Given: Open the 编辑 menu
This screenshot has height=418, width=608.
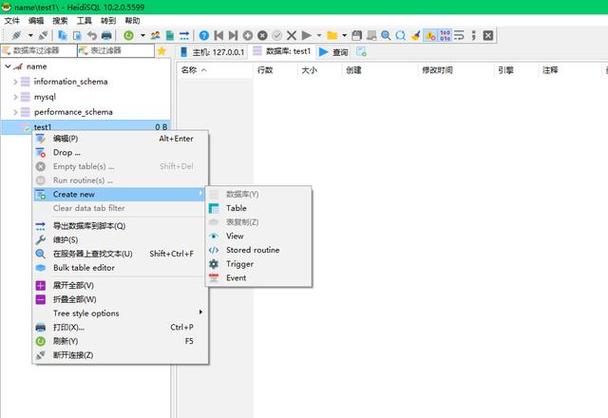Looking at the screenshot, I should point(36,21).
